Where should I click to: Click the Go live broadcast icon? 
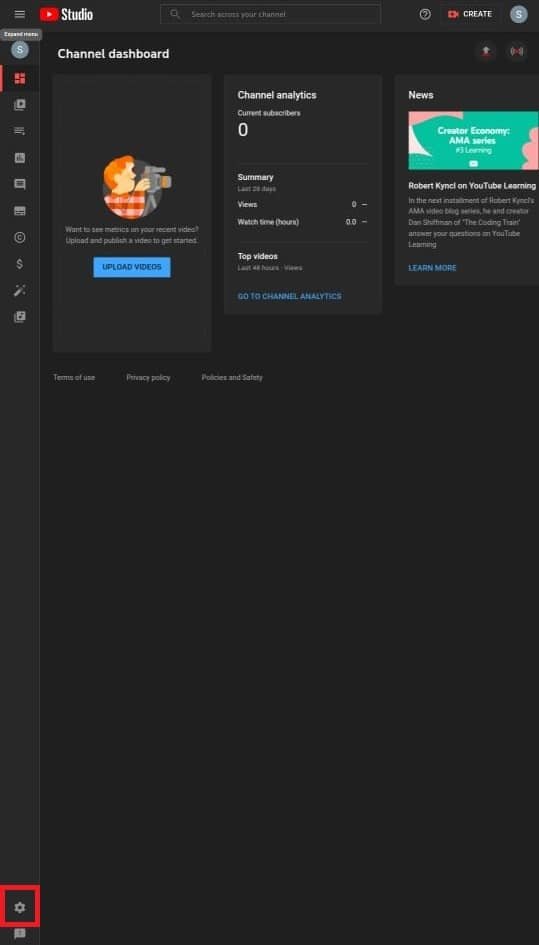517,52
